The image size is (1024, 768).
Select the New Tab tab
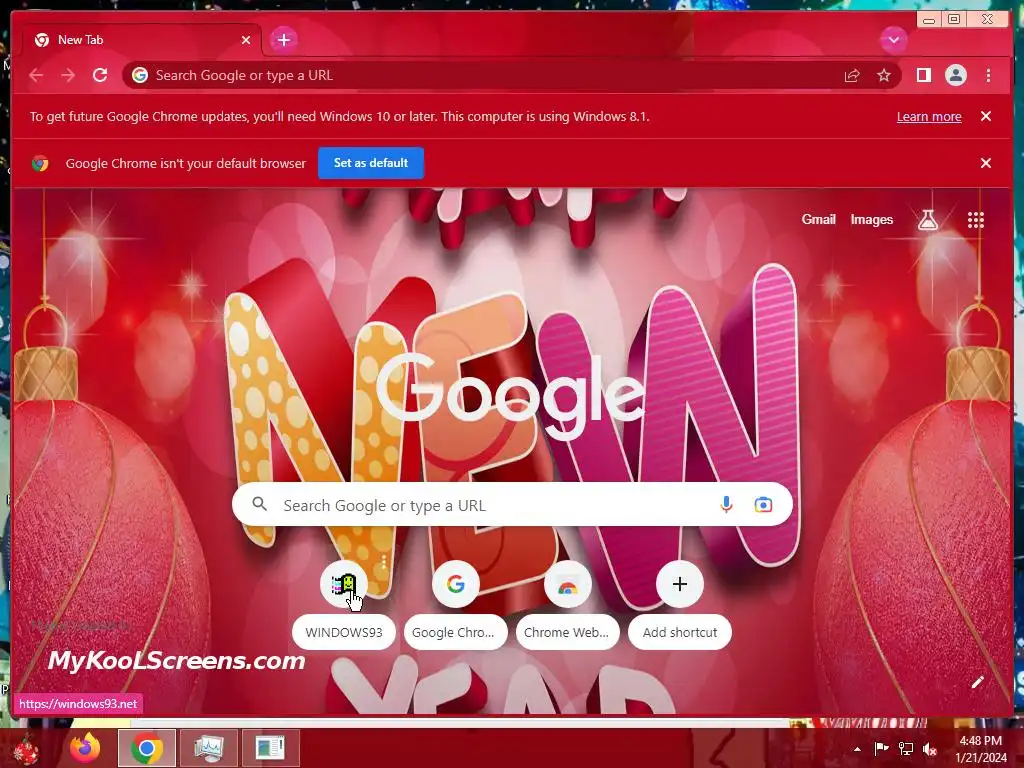tap(142, 40)
